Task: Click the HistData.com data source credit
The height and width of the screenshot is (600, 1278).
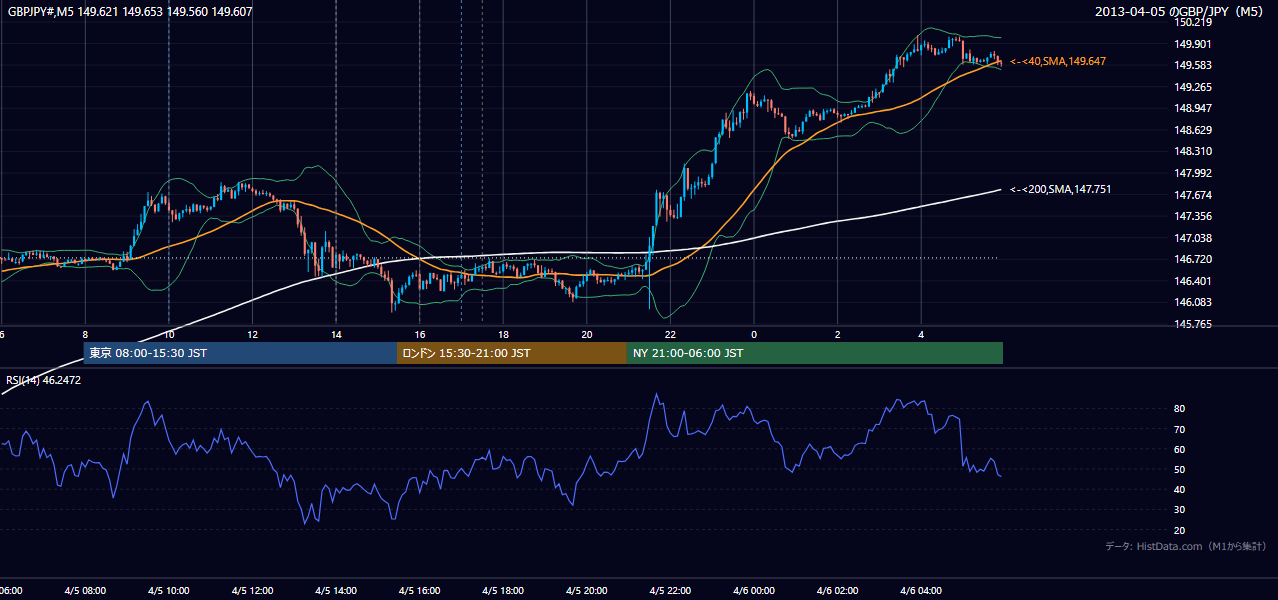Action: [1186, 546]
